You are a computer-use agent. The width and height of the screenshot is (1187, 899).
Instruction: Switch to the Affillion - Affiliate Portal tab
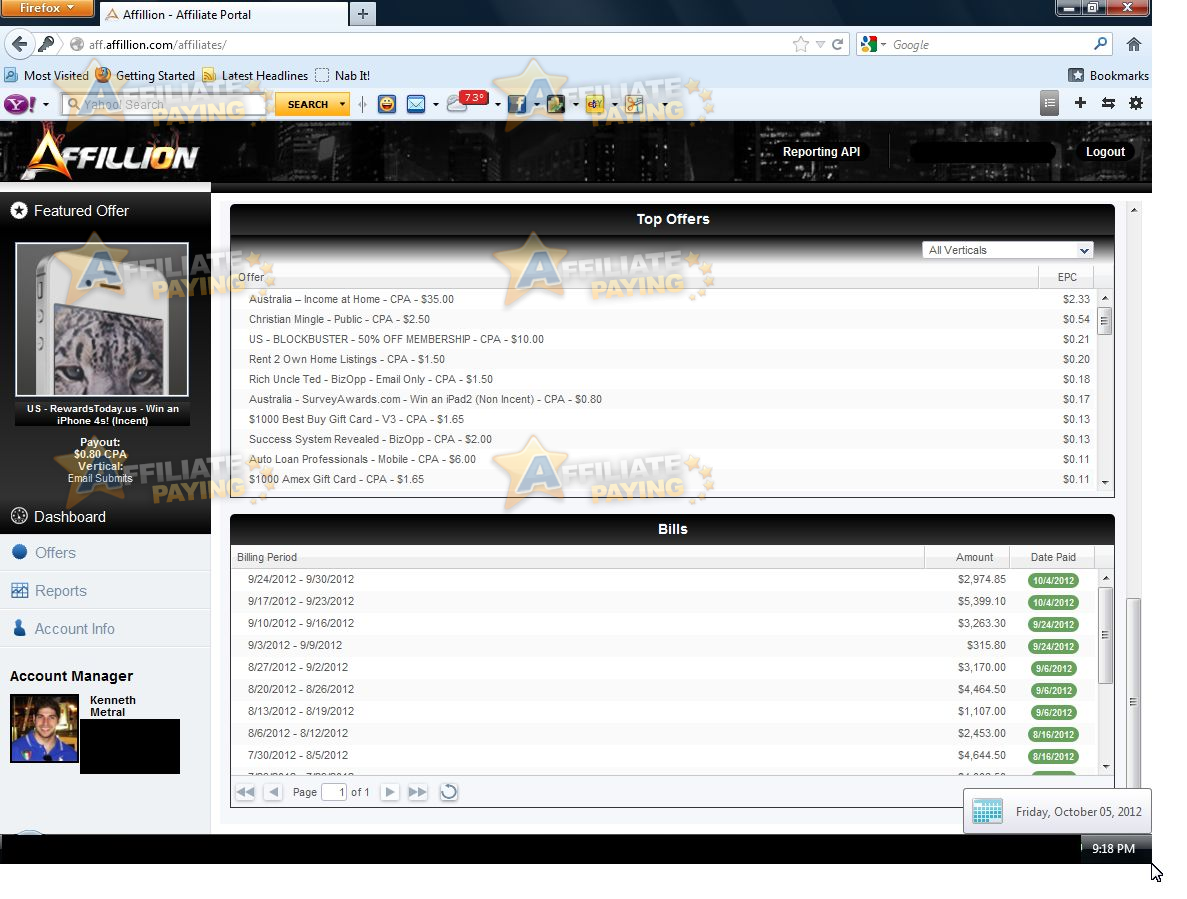(x=223, y=14)
